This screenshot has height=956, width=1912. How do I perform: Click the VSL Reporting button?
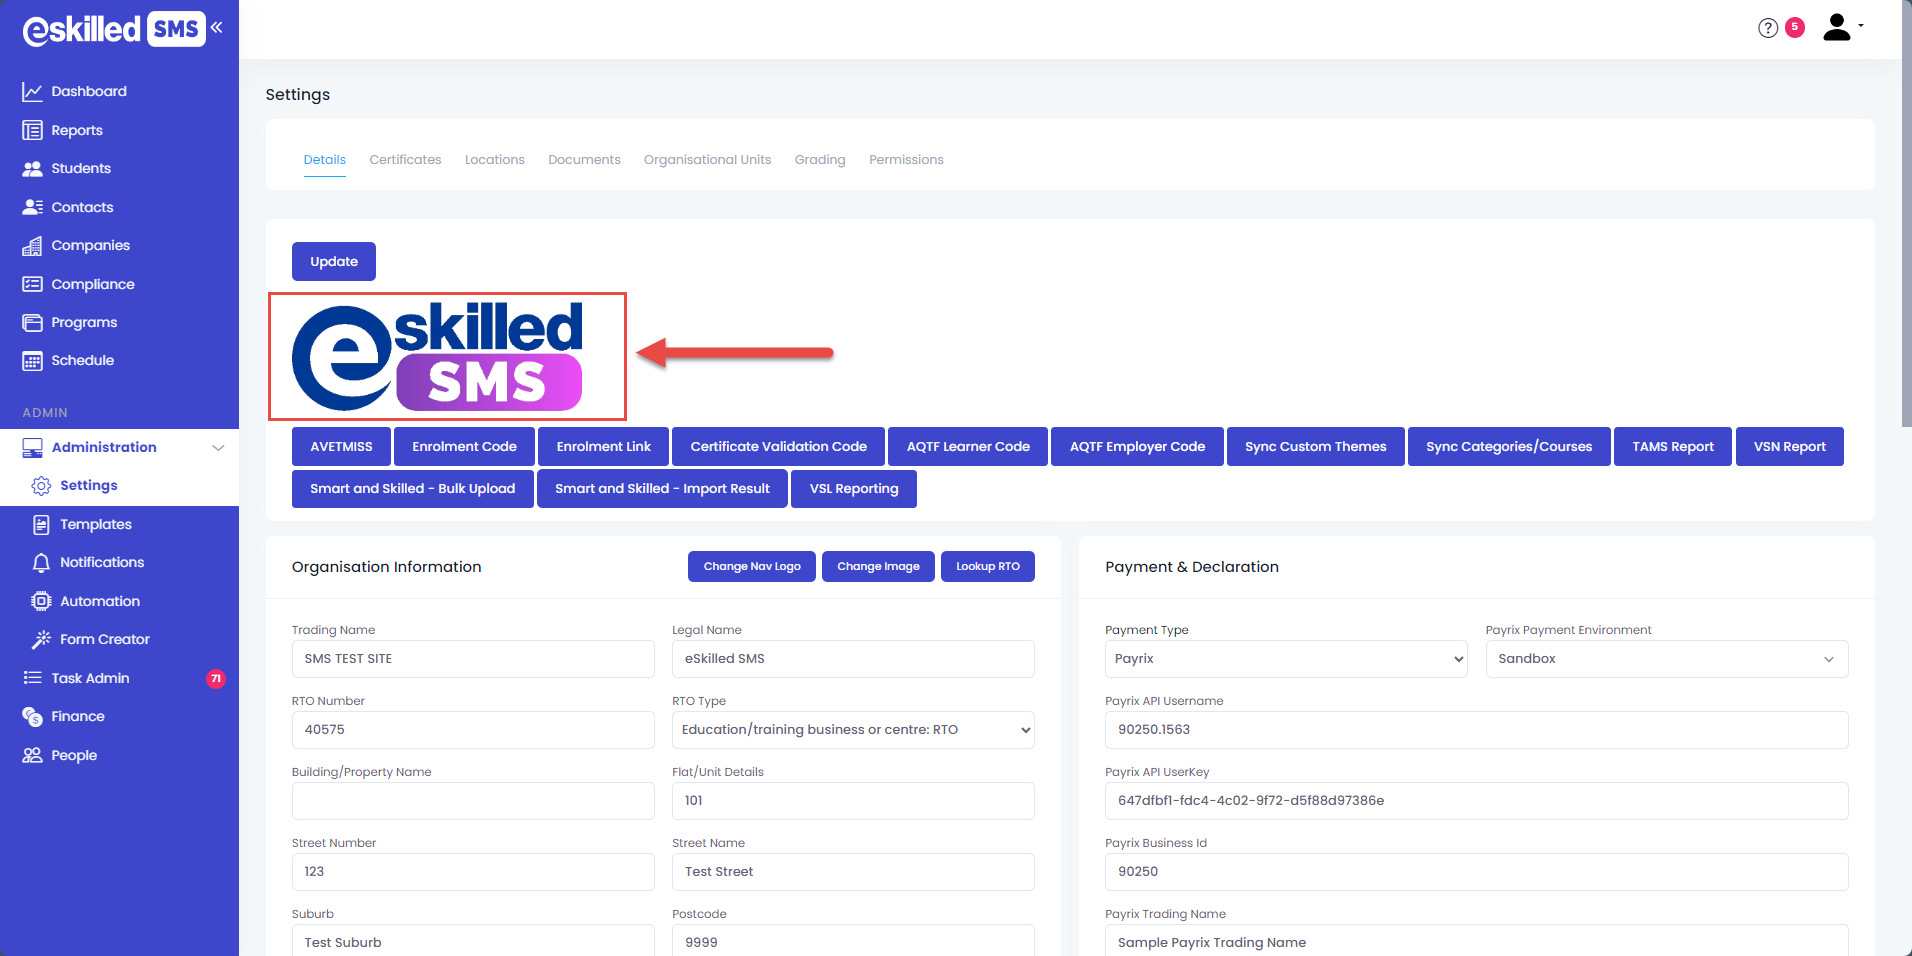(853, 489)
